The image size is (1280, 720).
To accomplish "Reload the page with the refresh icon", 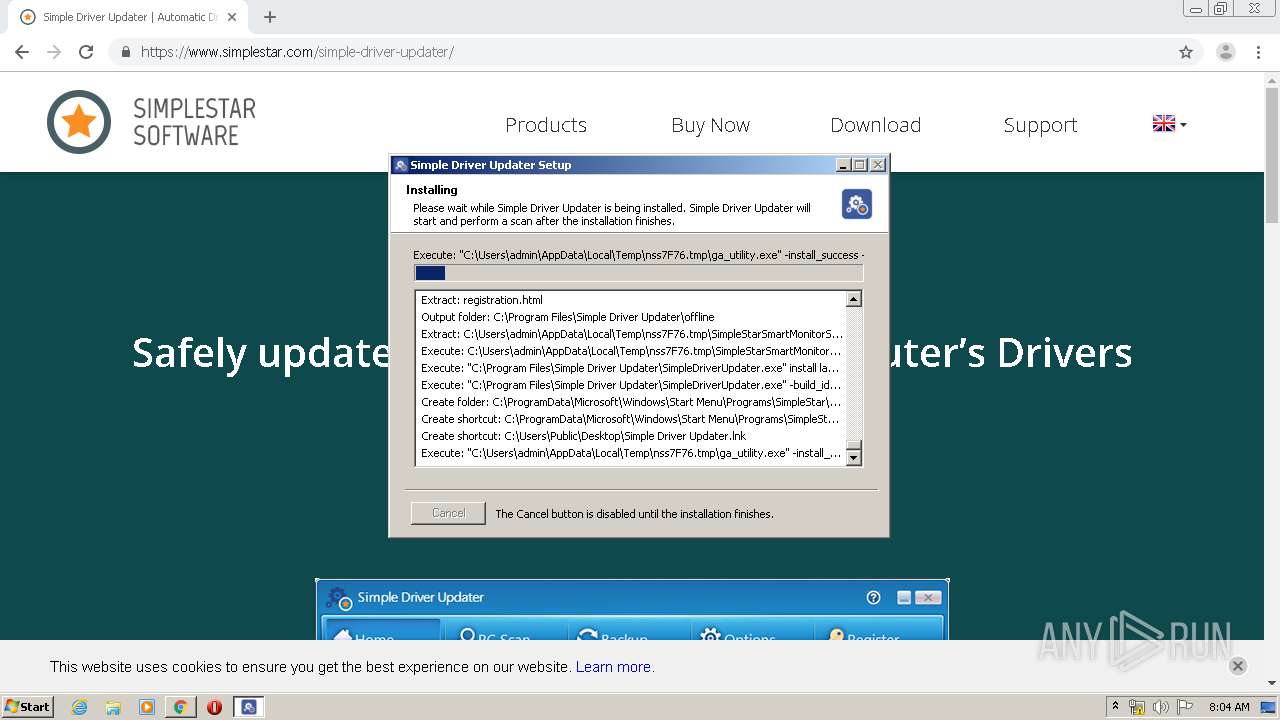I will (x=86, y=52).
